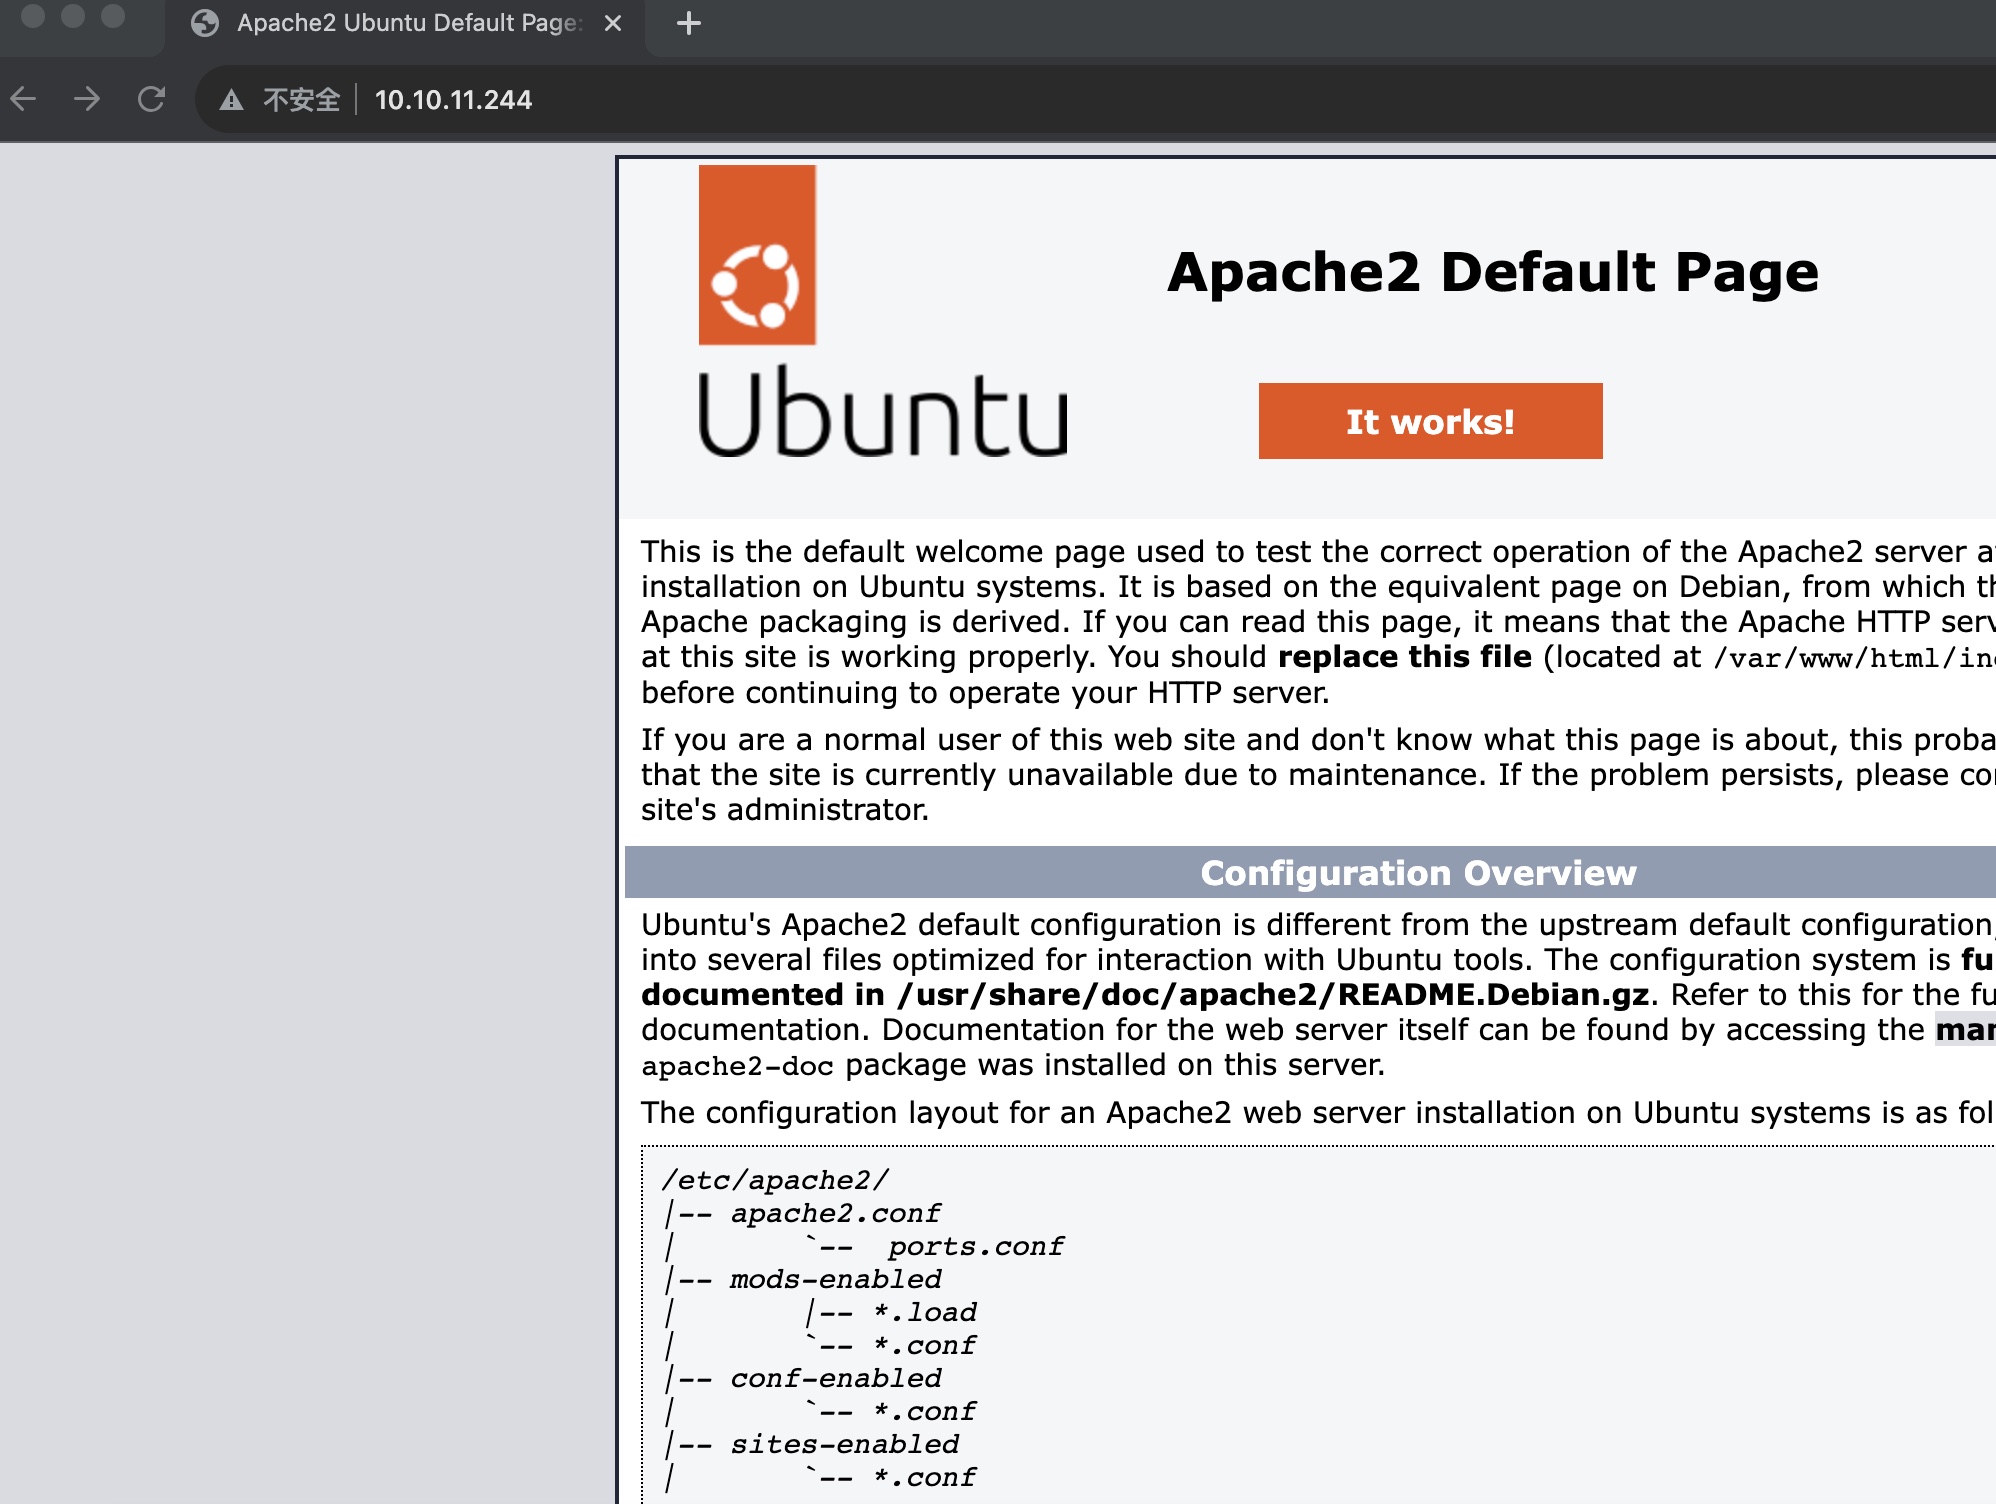Open a new tab with plus icon
The height and width of the screenshot is (1504, 1996).
tap(689, 23)
